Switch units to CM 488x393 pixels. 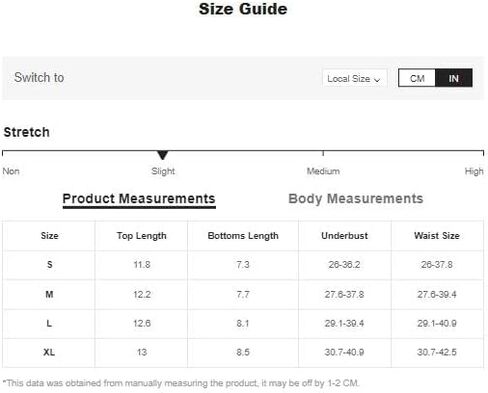417,78
